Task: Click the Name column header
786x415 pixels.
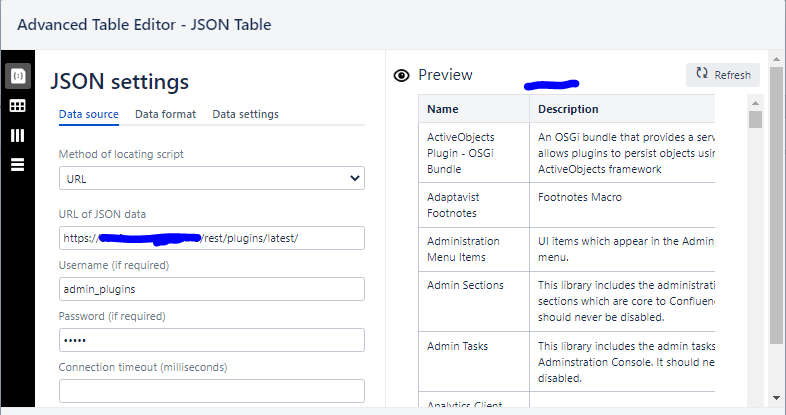Action: 474,109
